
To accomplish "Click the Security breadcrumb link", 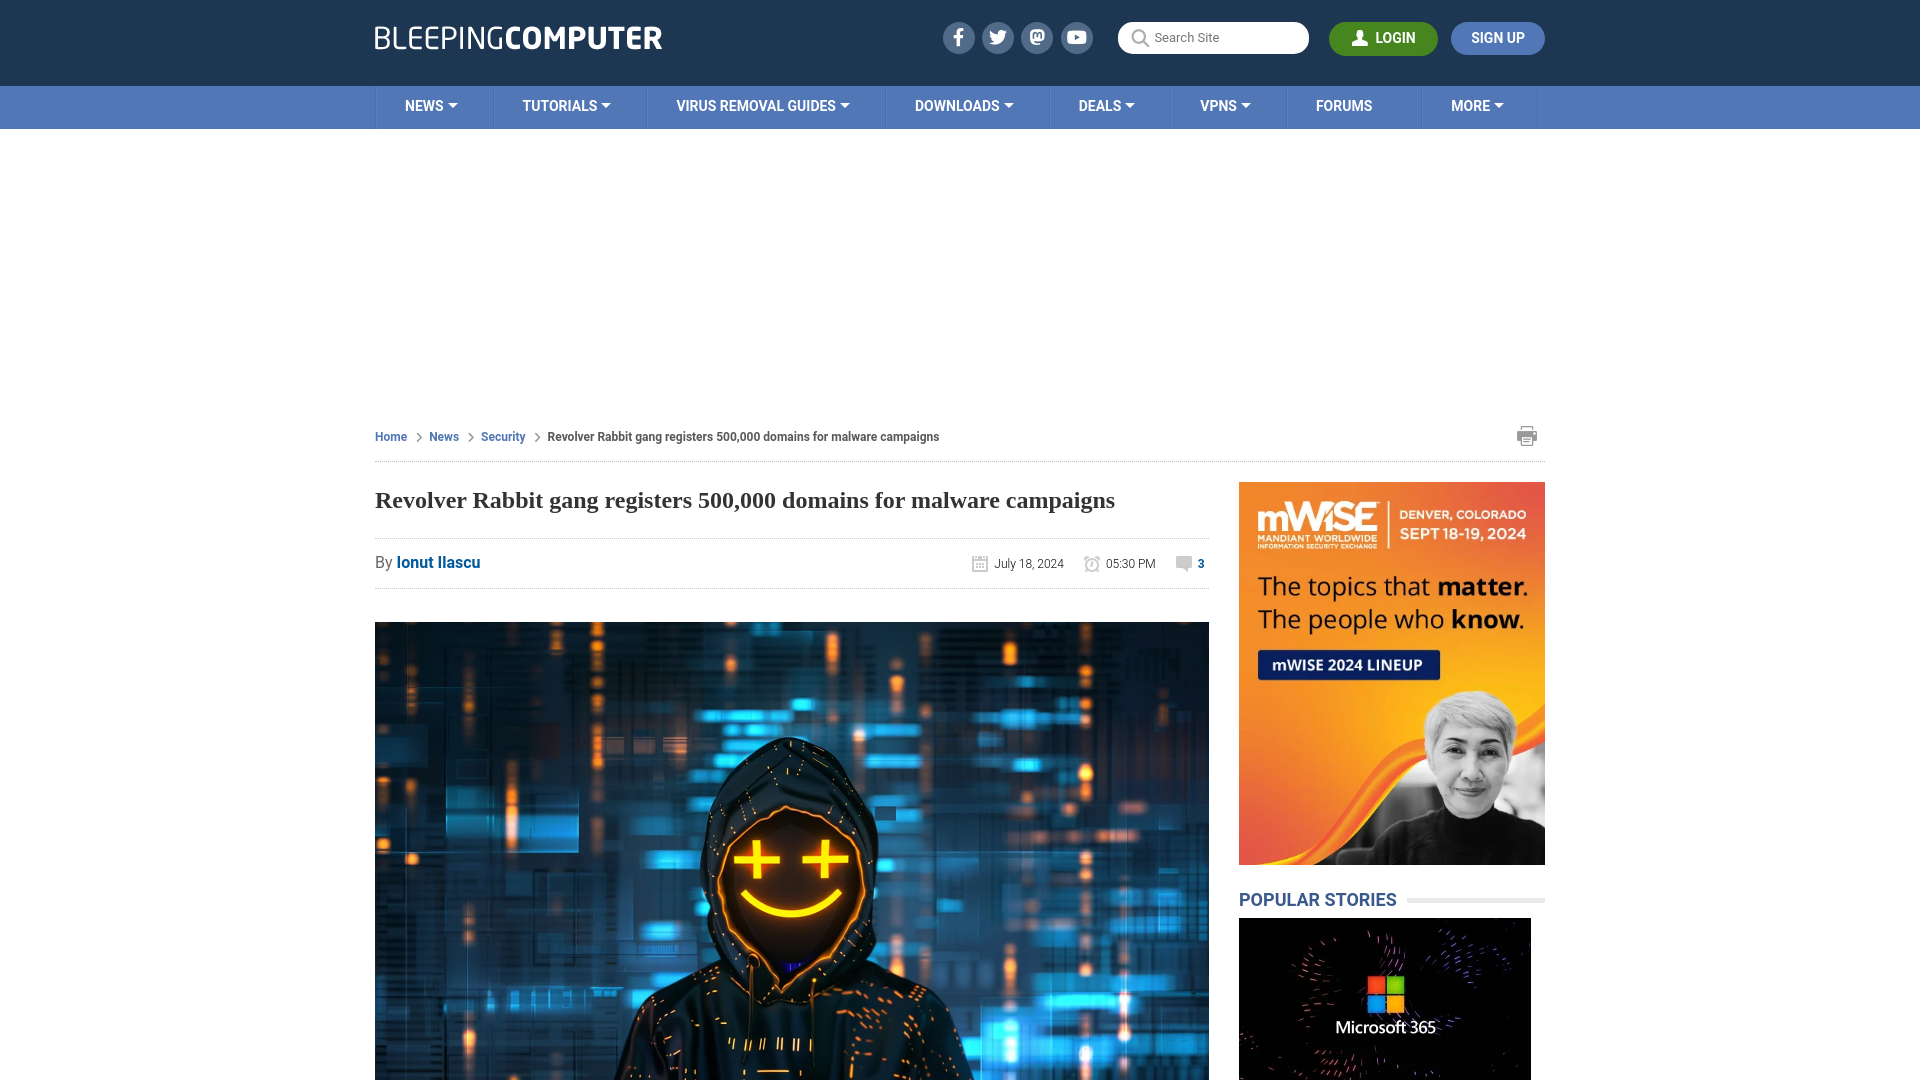I will point(502,436).
